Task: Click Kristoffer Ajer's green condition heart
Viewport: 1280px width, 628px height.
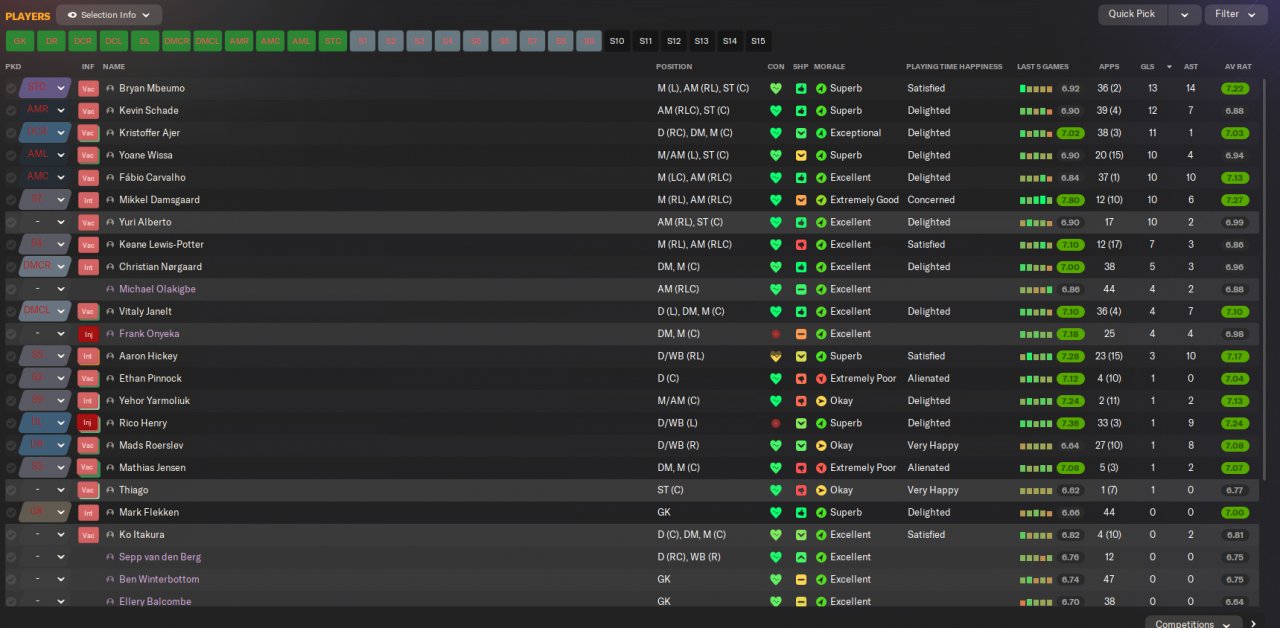Action: pyautogui.click(x=775, y=133)
